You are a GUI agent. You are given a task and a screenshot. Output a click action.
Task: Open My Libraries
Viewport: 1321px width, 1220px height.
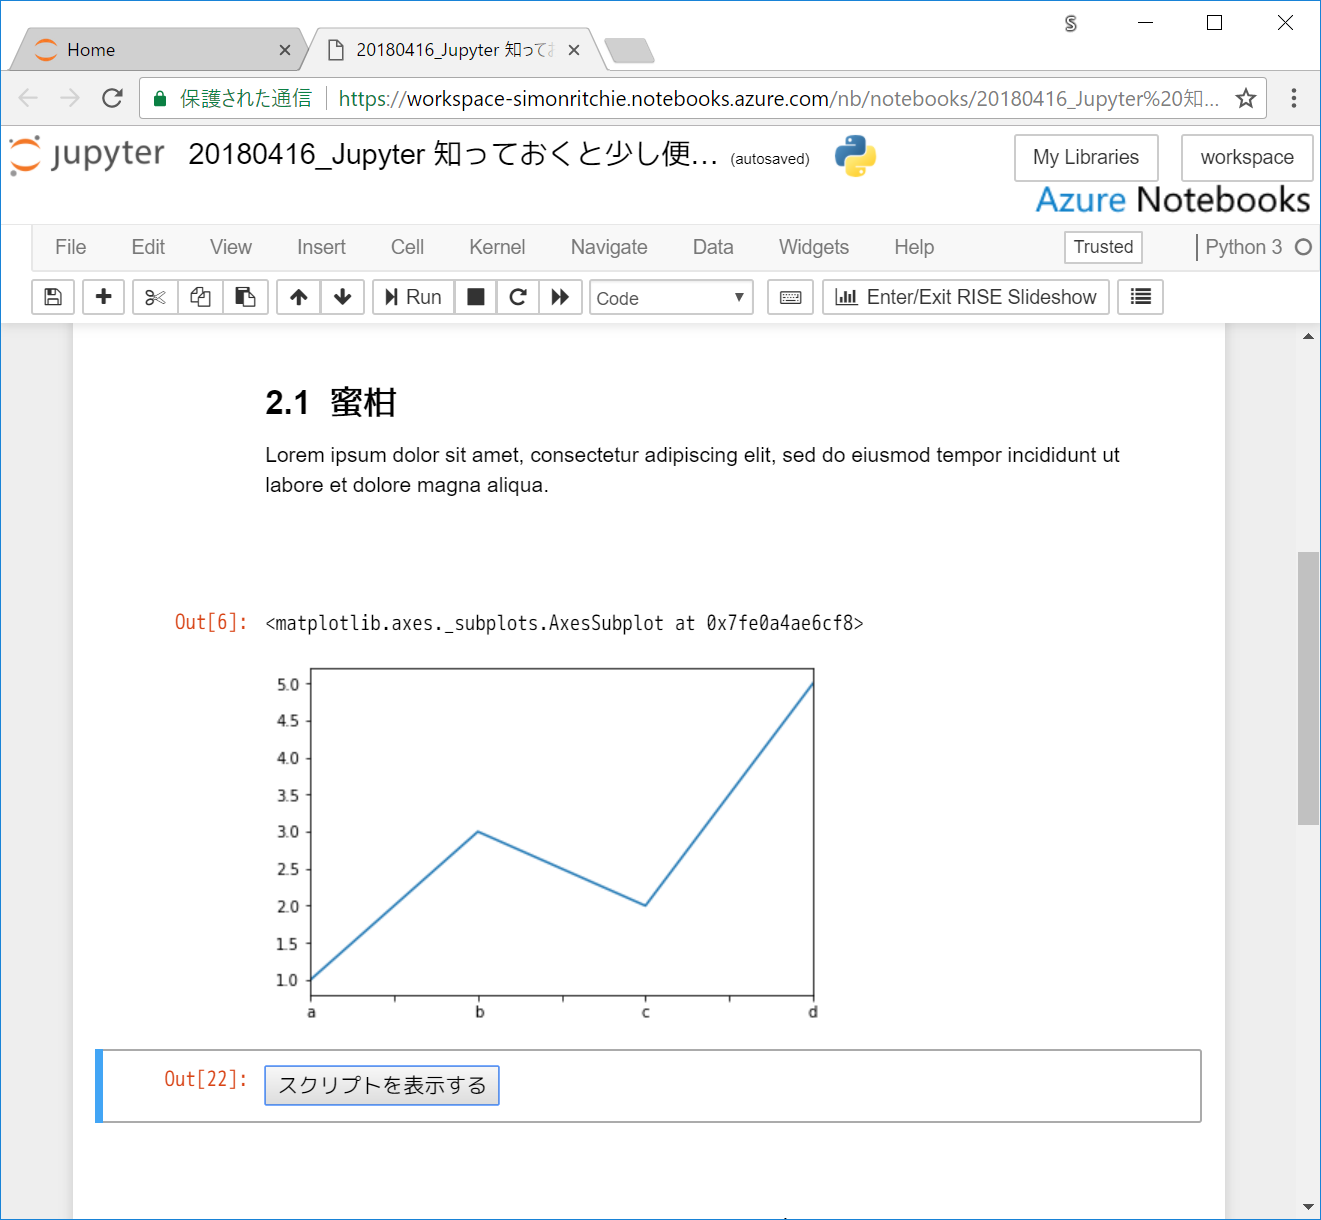(x=1086, y=158)
